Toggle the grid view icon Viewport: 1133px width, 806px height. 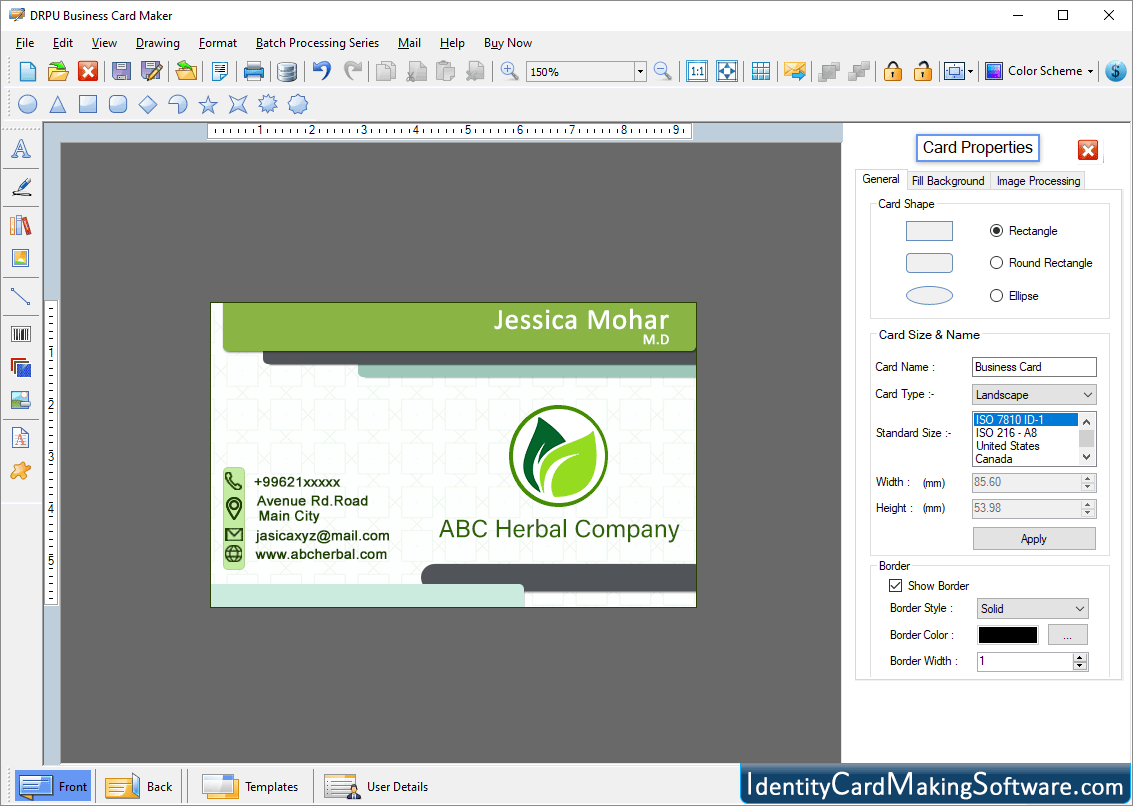(x=760, y=71)
